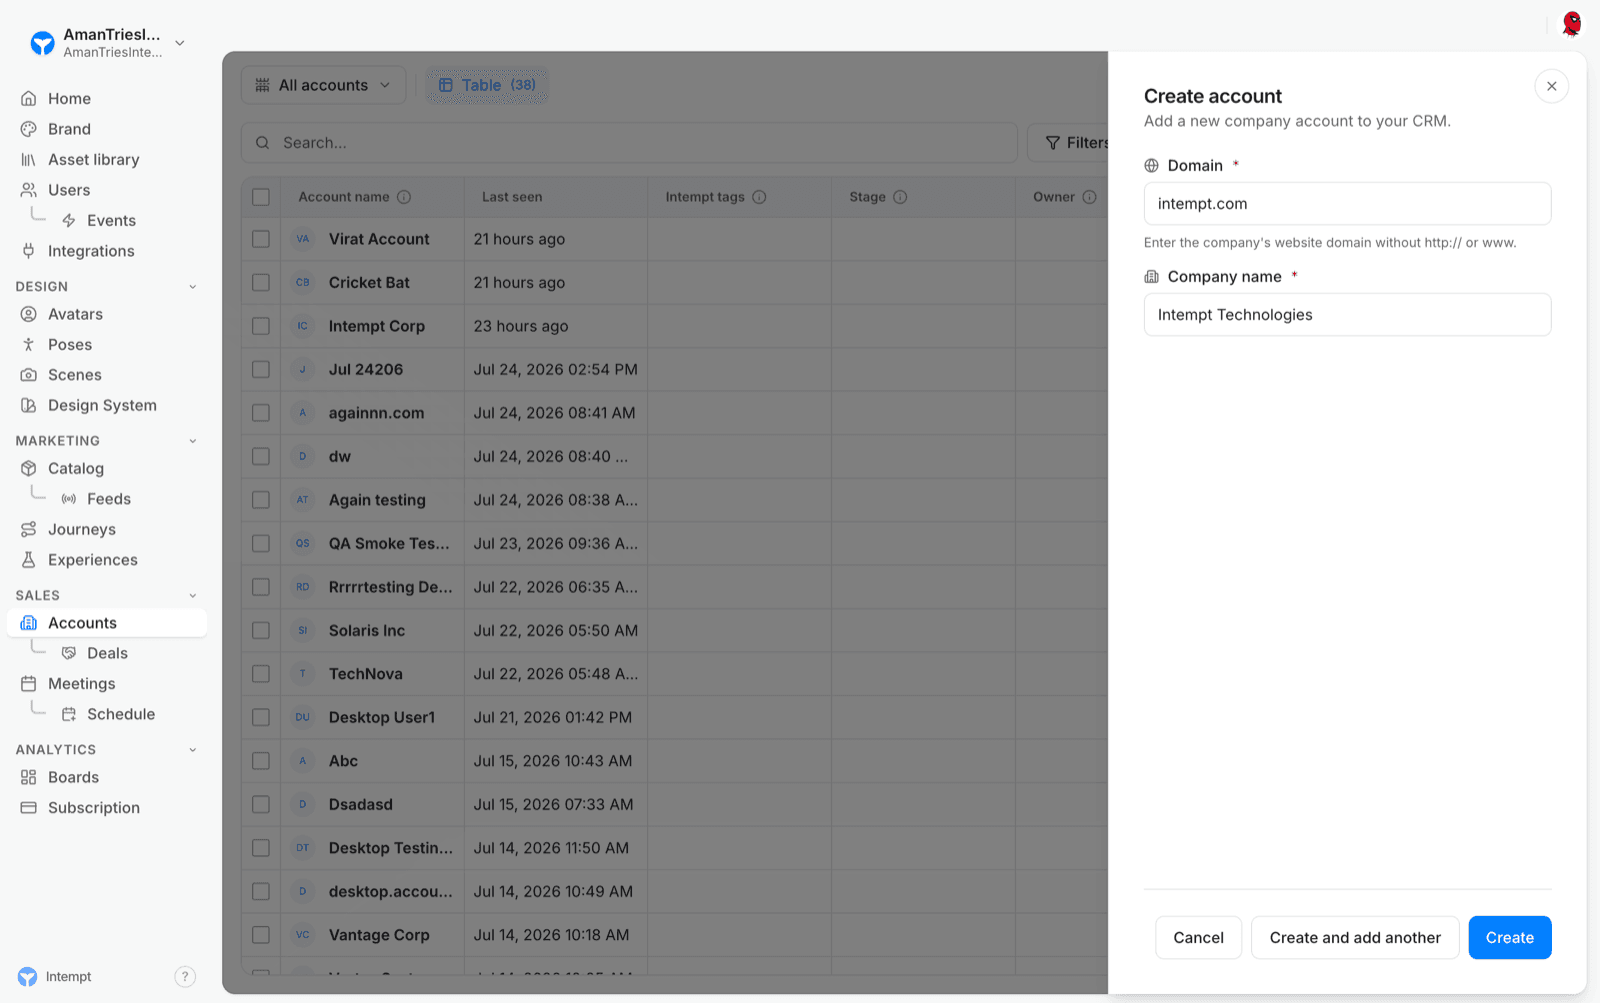Check the Jul 24206 row checkbox
The image size is (1600, 1003).
click(x=261, y=370)
